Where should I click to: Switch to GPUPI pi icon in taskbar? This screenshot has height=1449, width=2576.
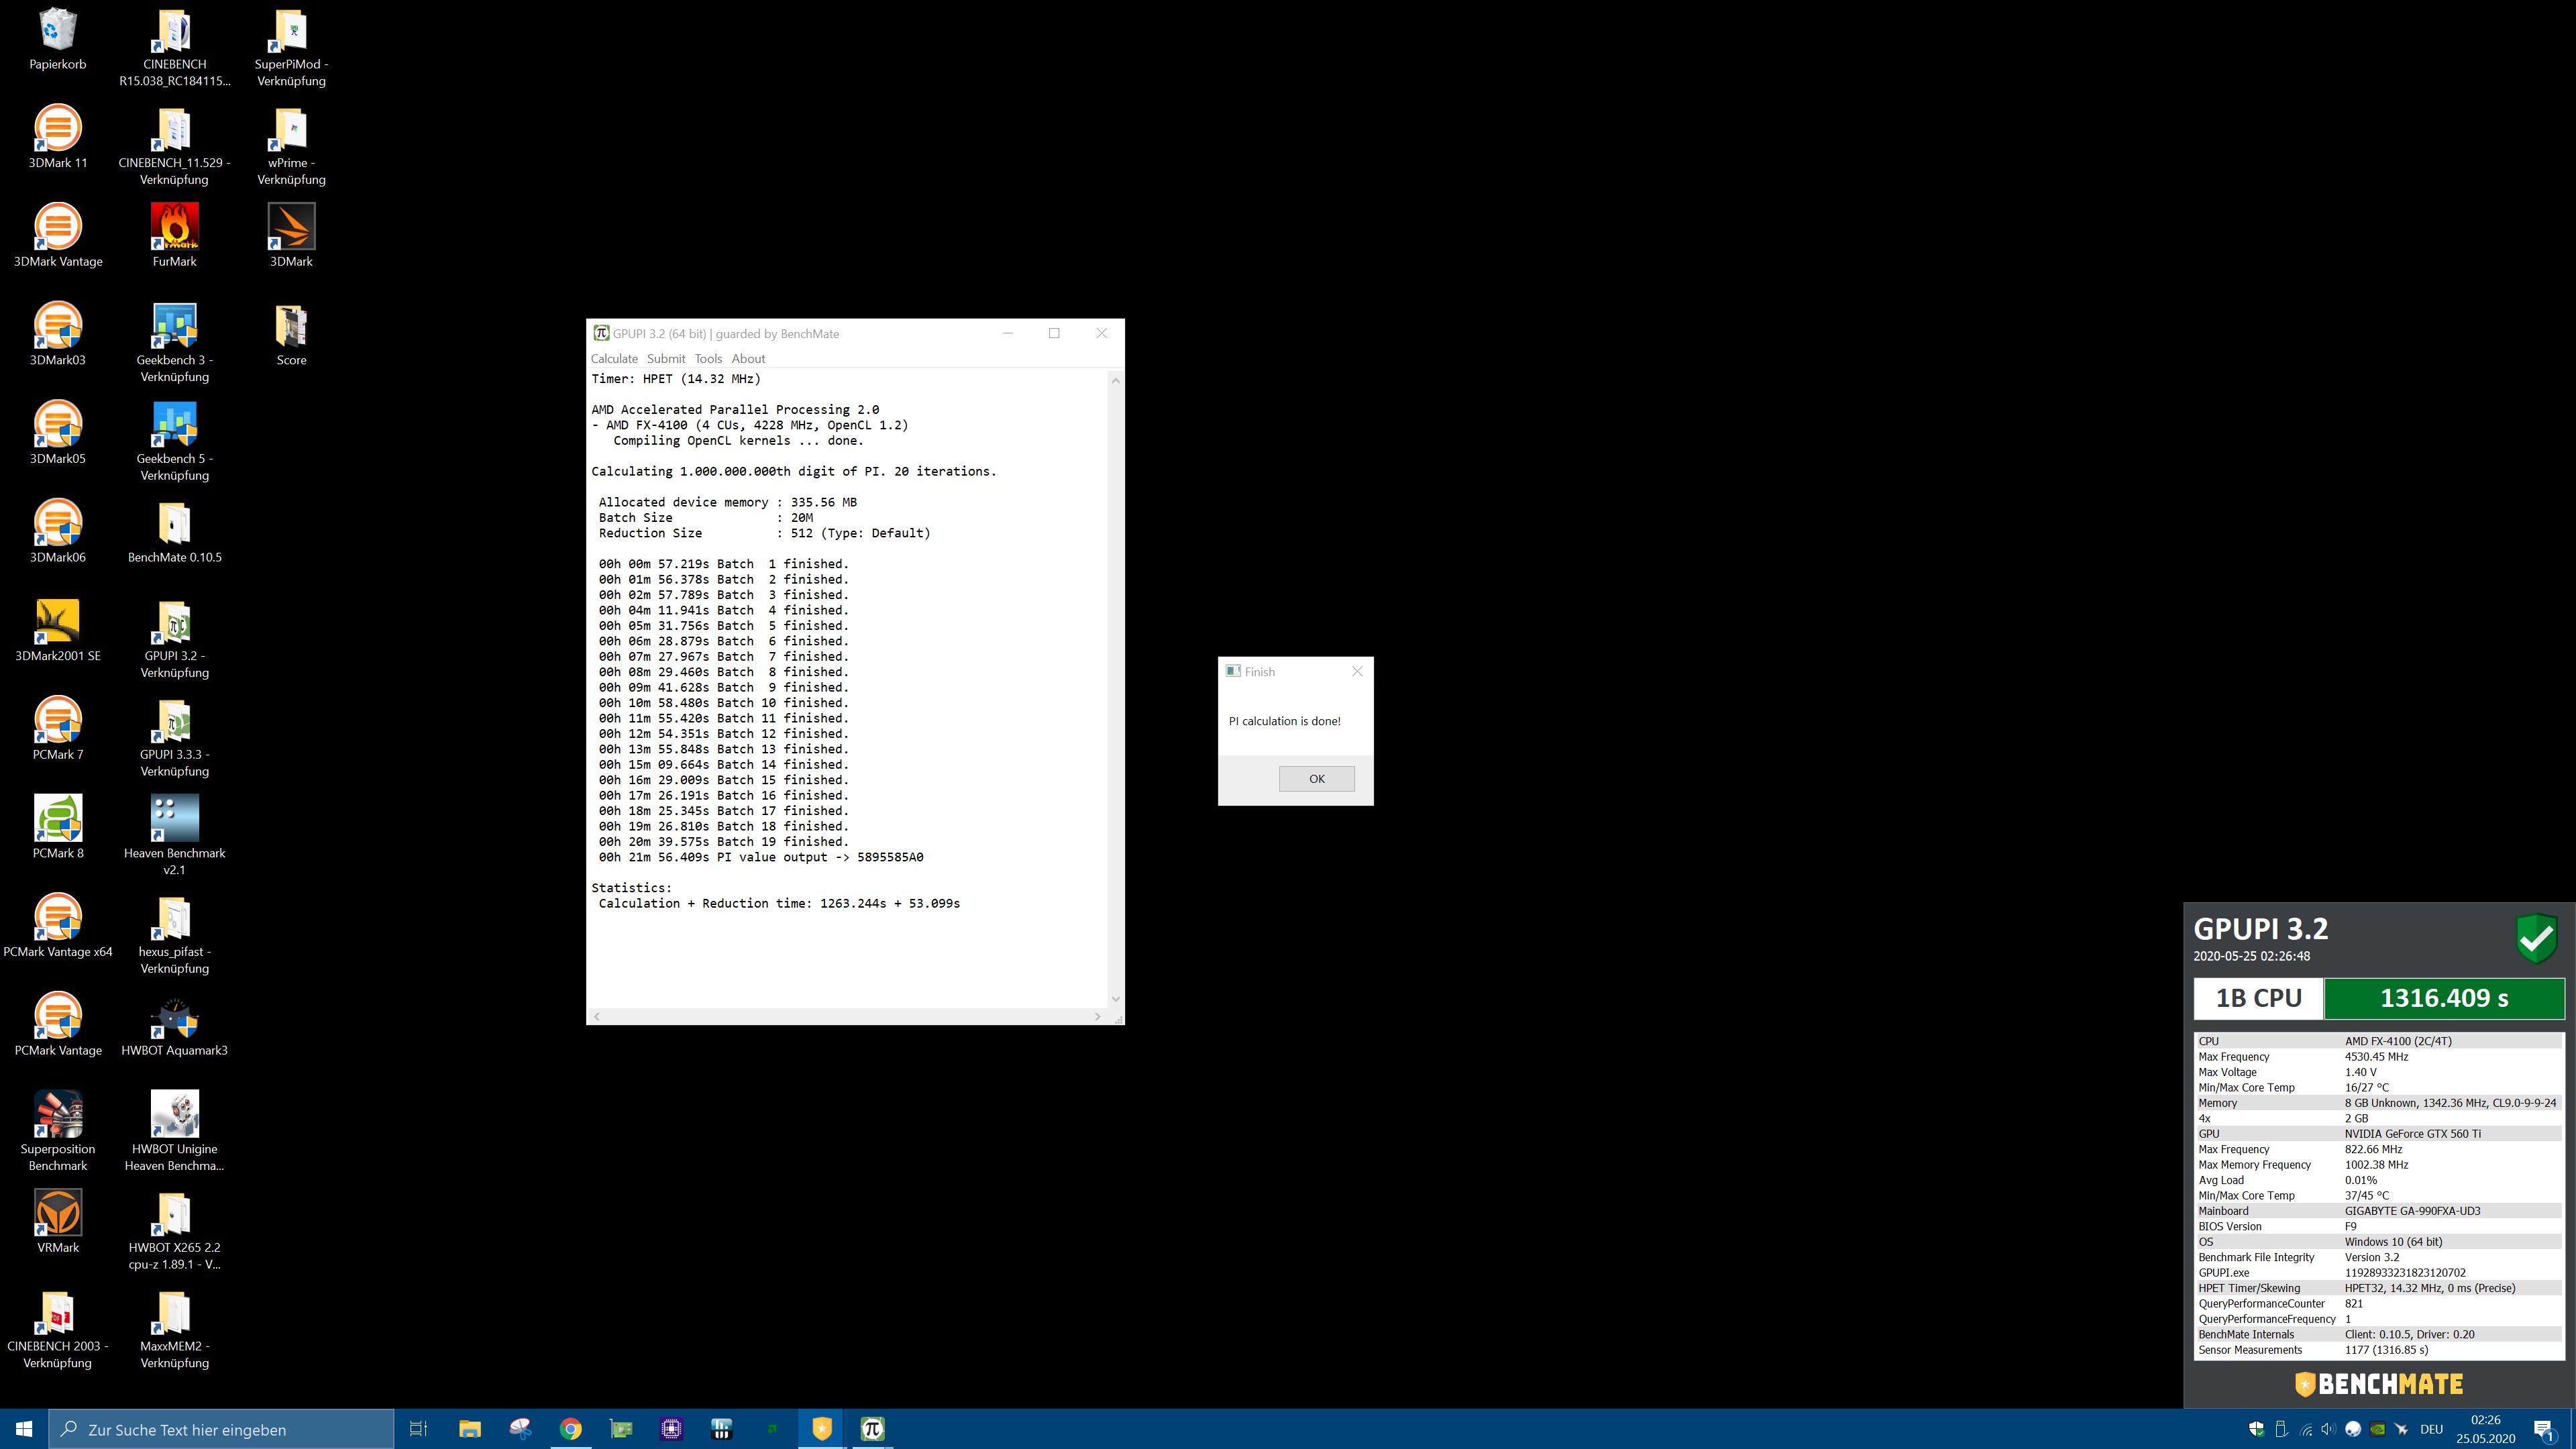pyautogui.click(x=872, y=1429)
